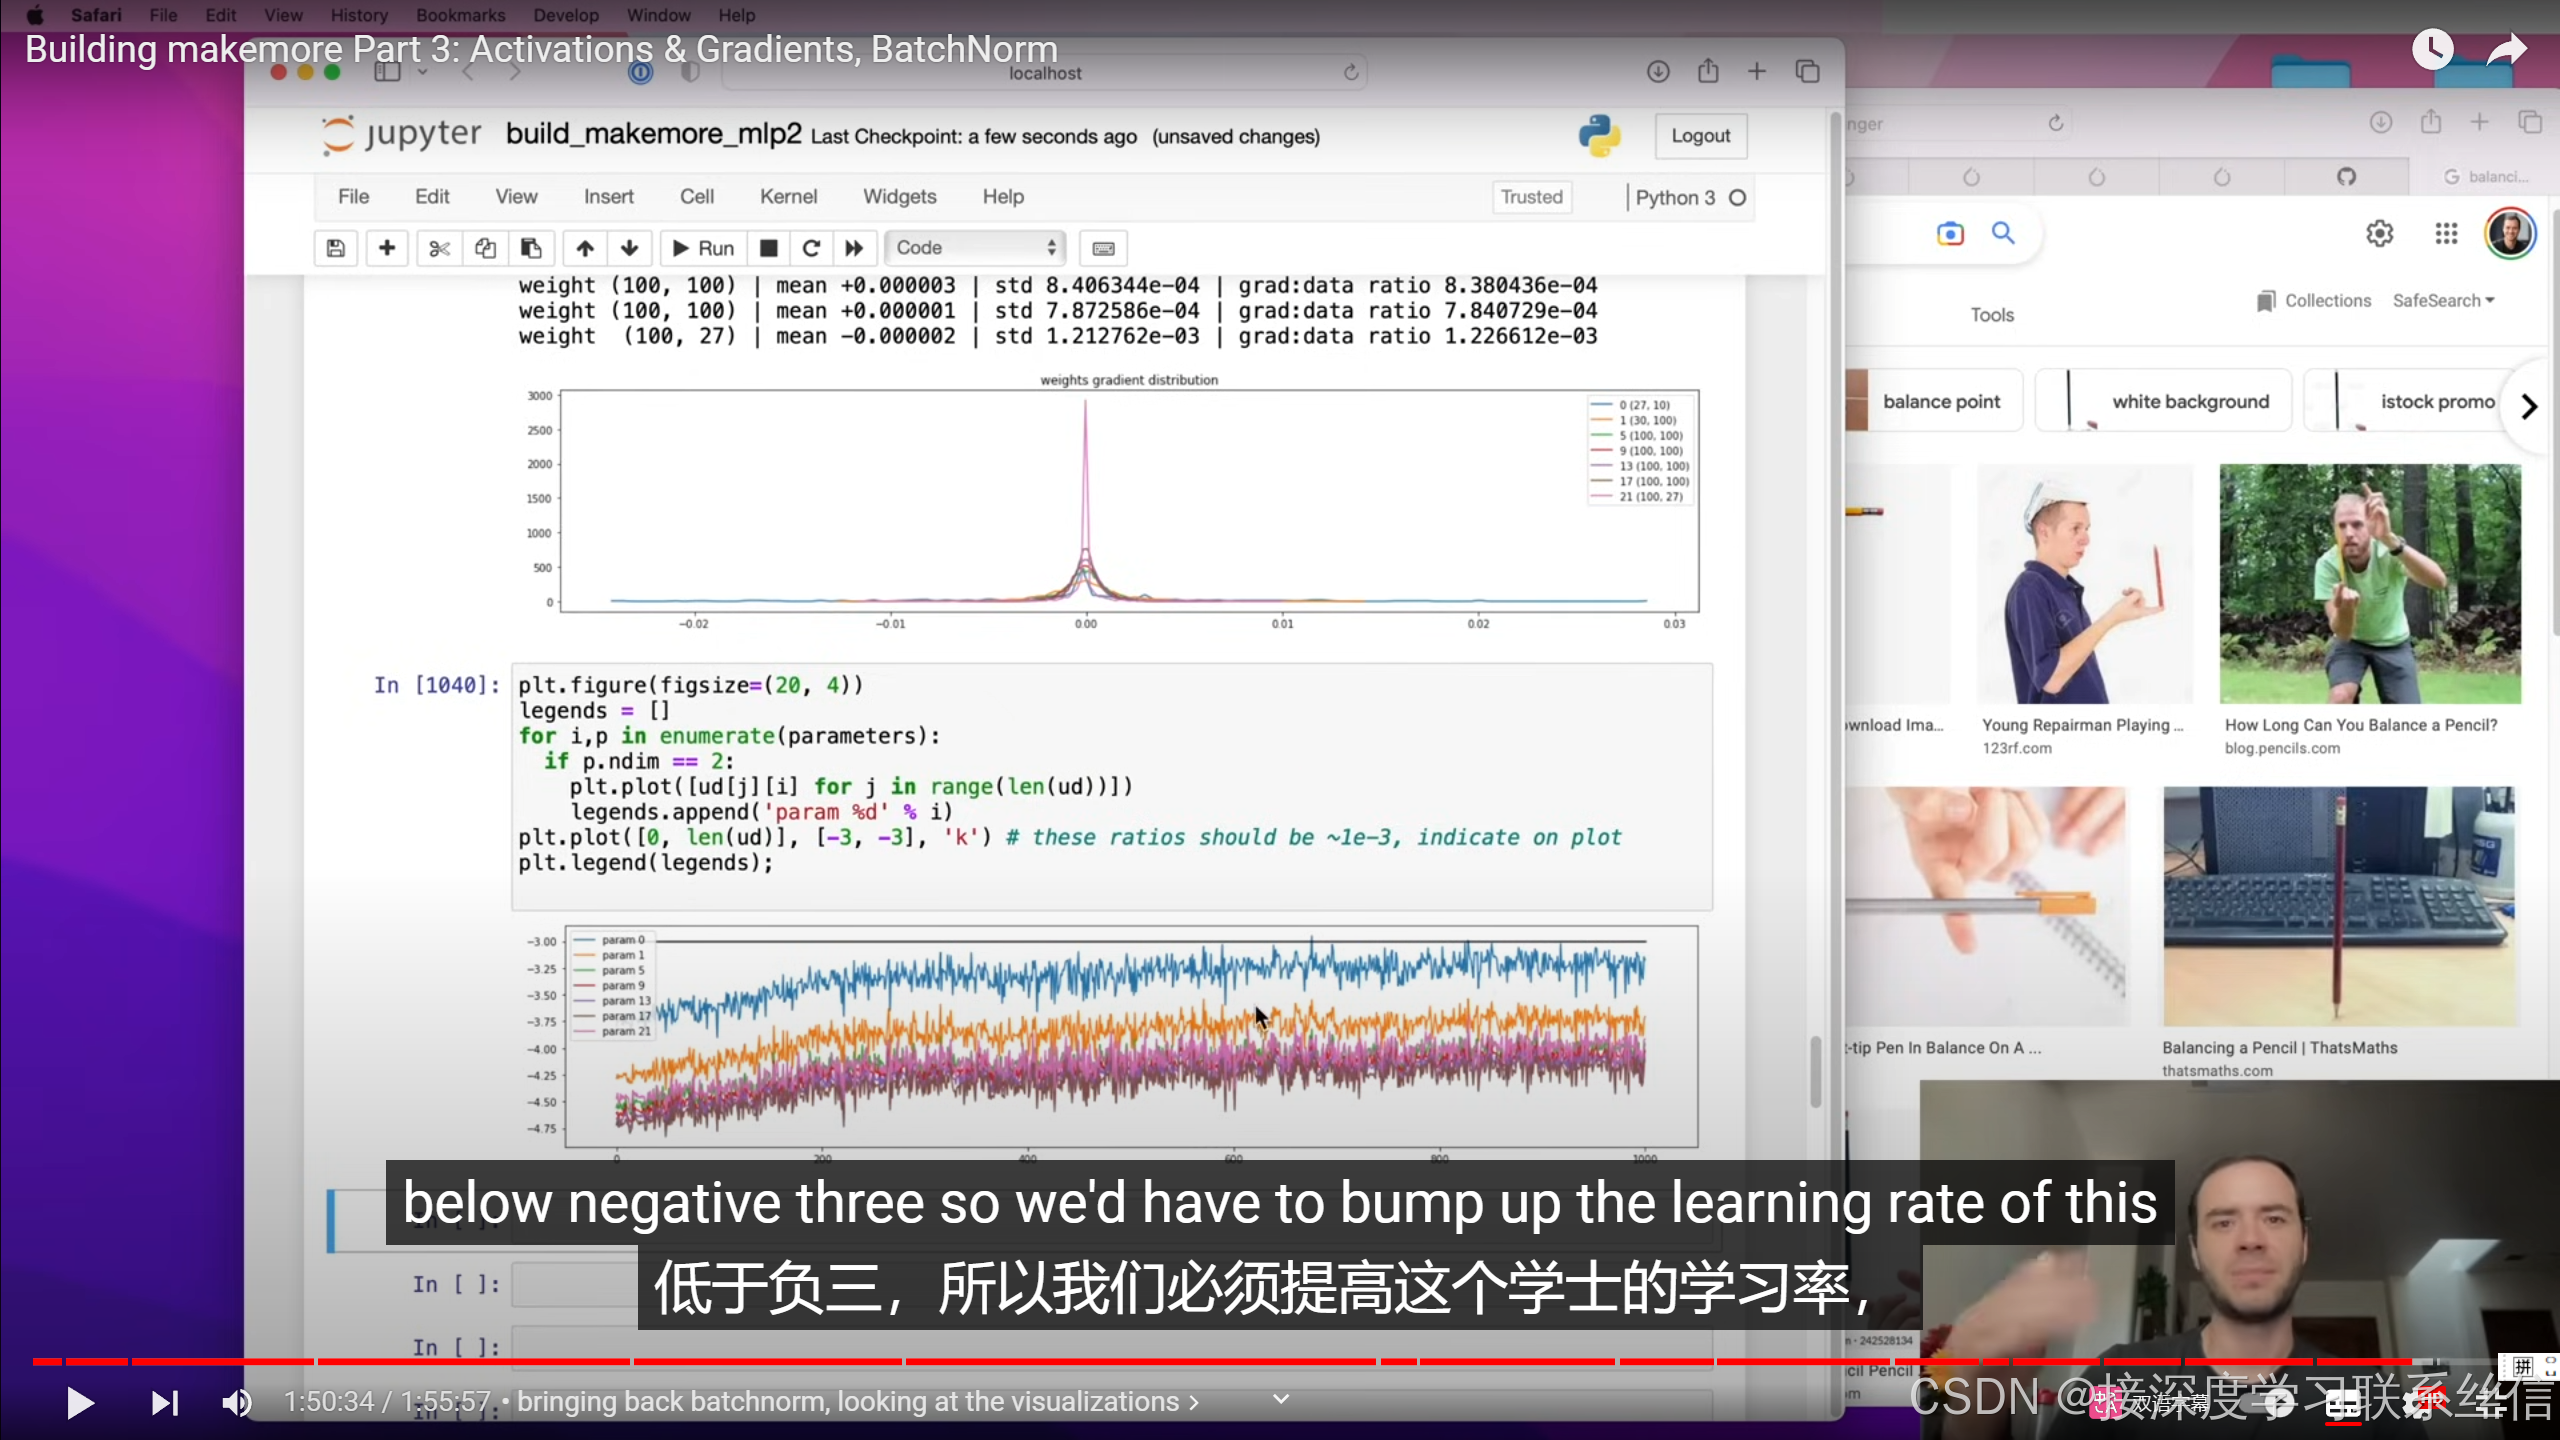Mute the video with speaker icon
The width and height of the screenshot is (2560, 1440).
coord(236,1402)
